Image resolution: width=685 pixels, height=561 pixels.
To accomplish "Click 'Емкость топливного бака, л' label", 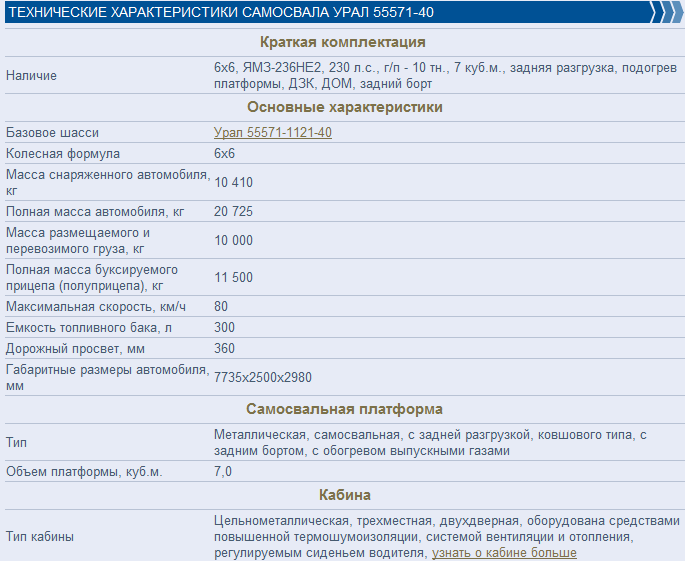I will coord(89,328).
